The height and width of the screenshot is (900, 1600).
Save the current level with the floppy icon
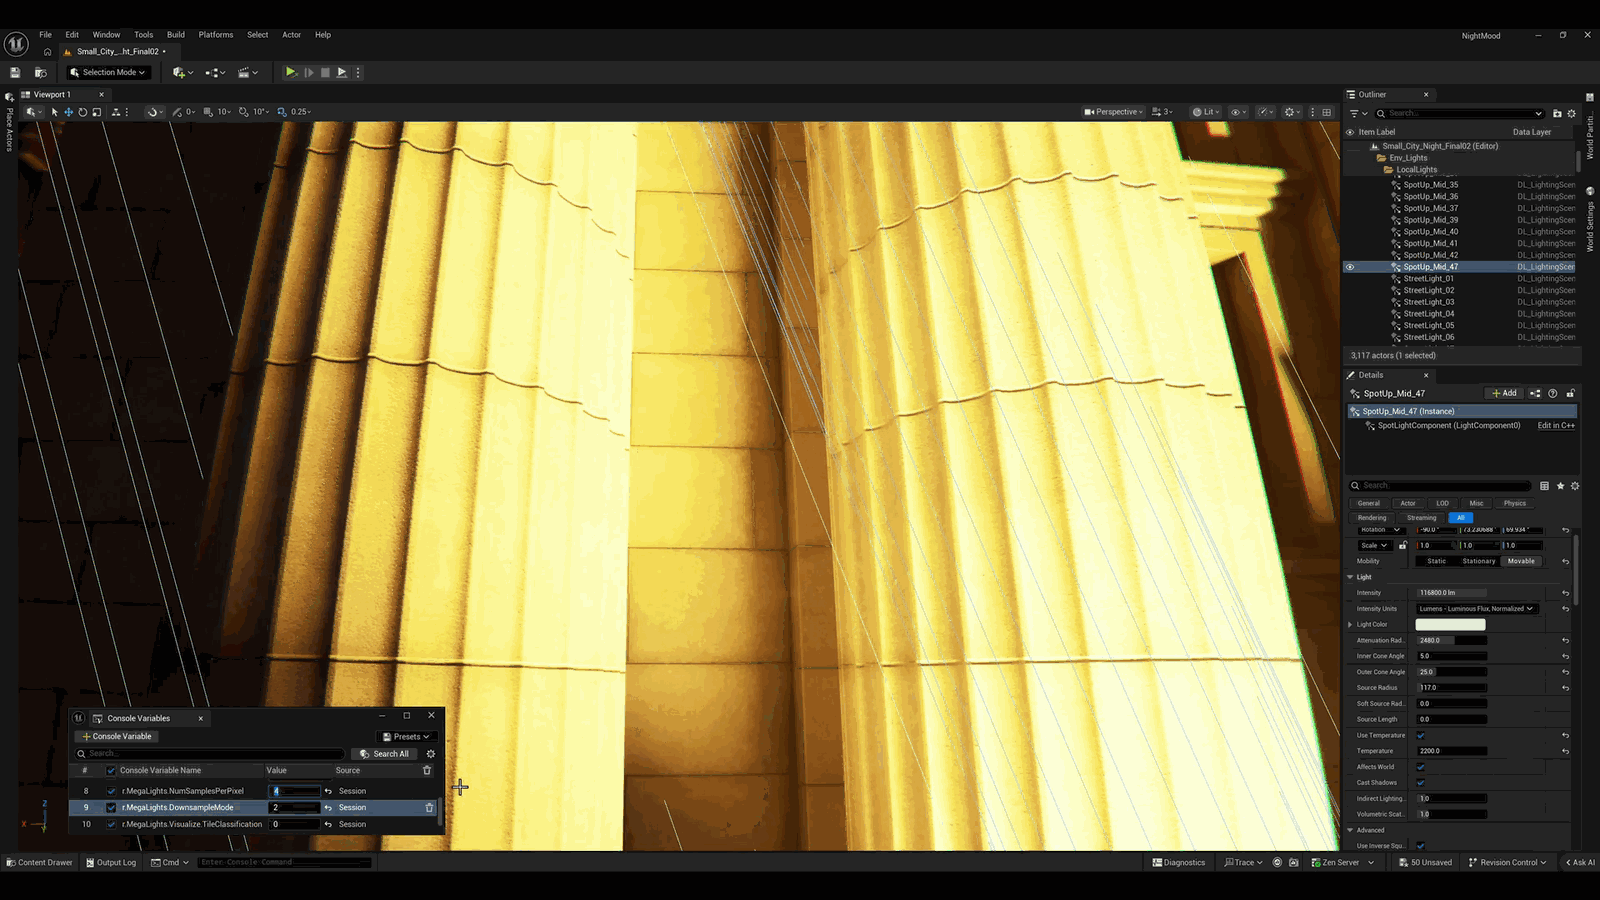pyautogui.click(x=15, y=72)
